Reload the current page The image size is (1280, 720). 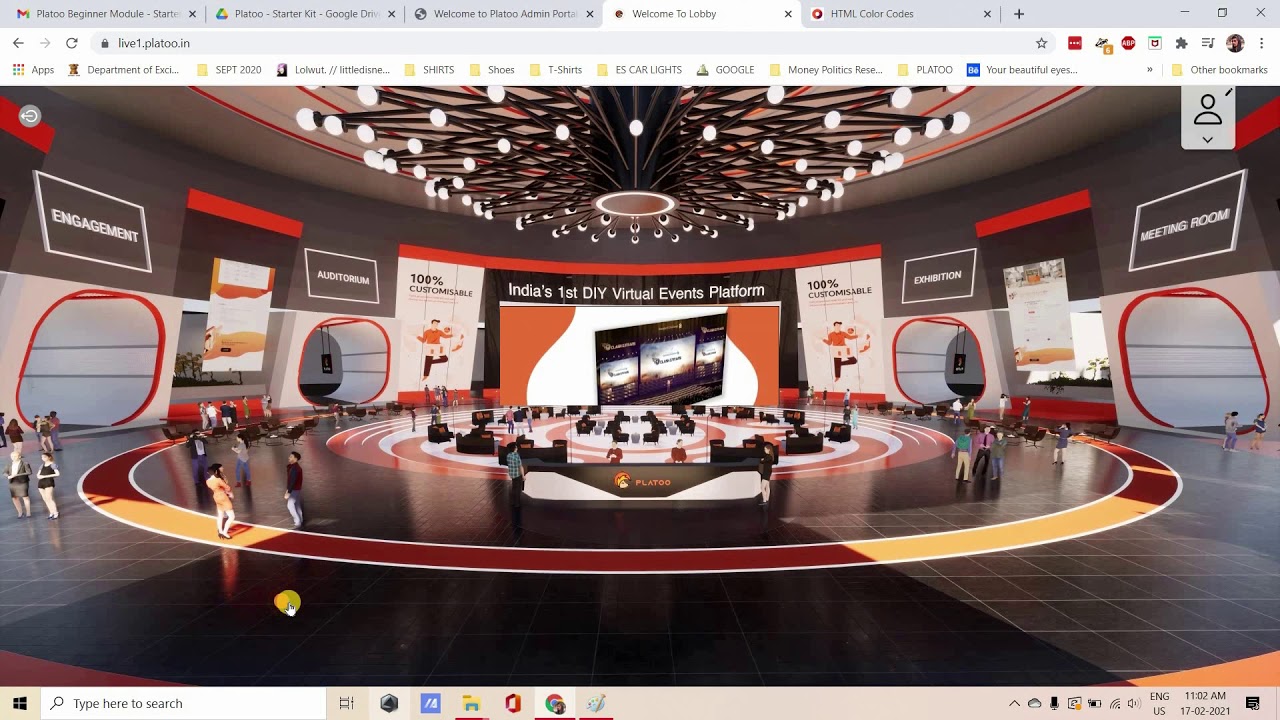72,43
